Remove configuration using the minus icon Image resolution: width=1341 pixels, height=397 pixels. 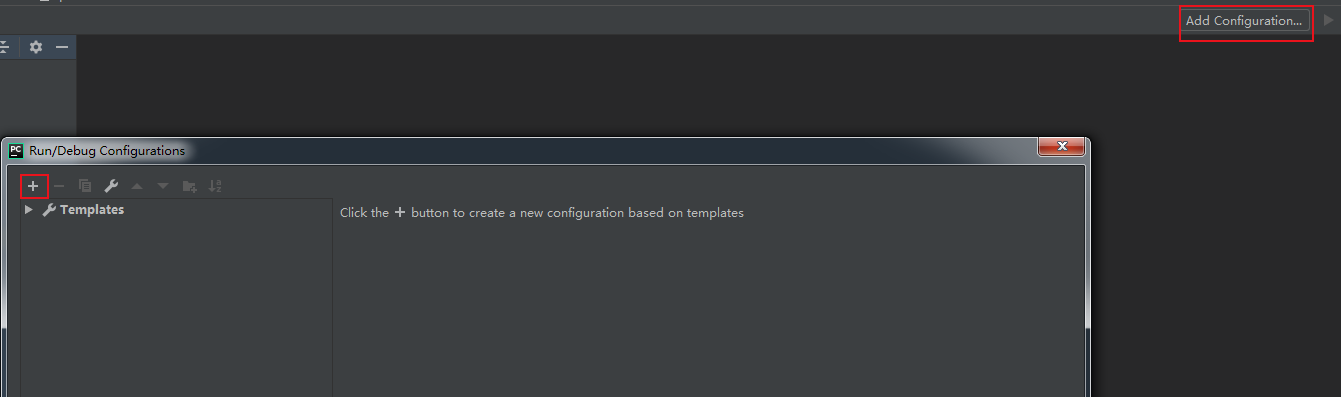coord(59,186)
